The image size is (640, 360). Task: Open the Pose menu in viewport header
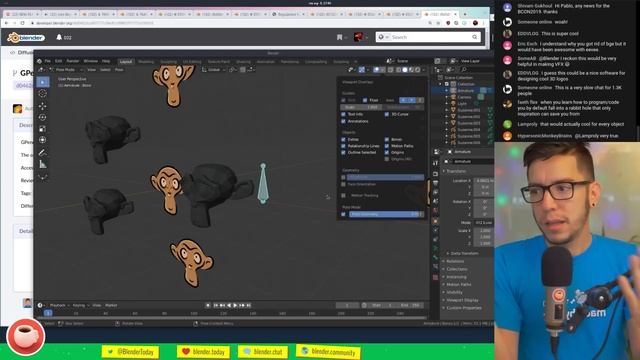point(119,70)
